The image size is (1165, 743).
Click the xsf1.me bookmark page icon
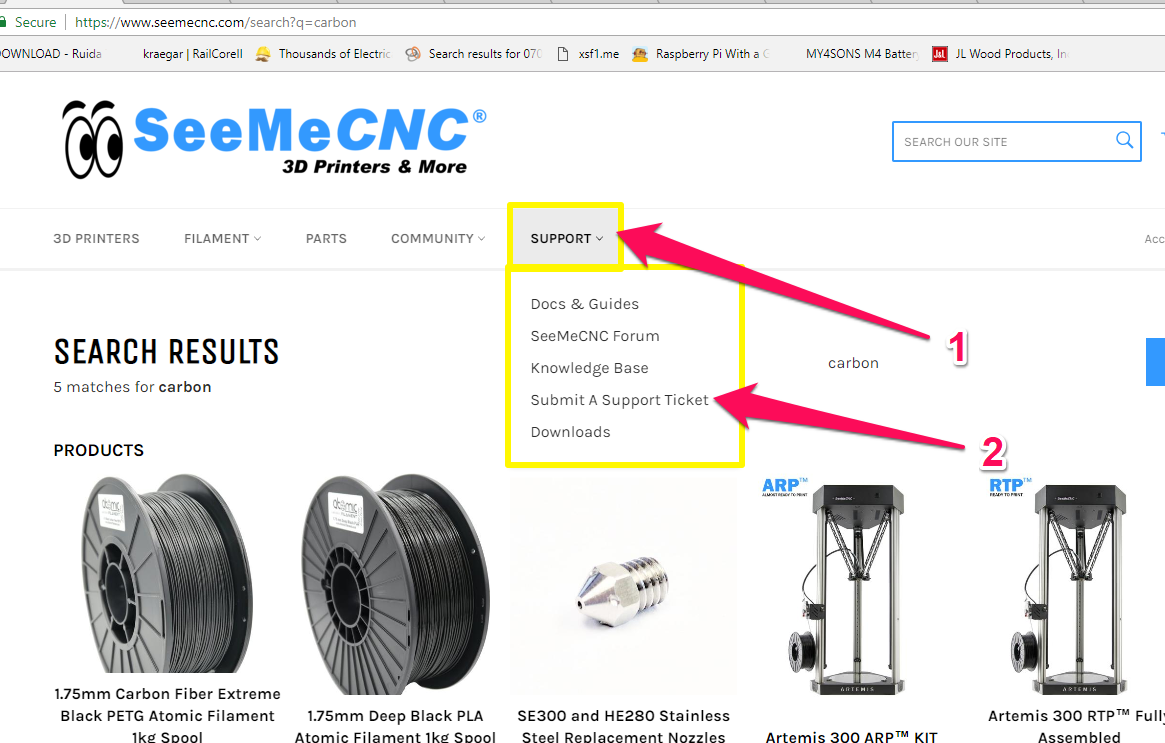563,53
